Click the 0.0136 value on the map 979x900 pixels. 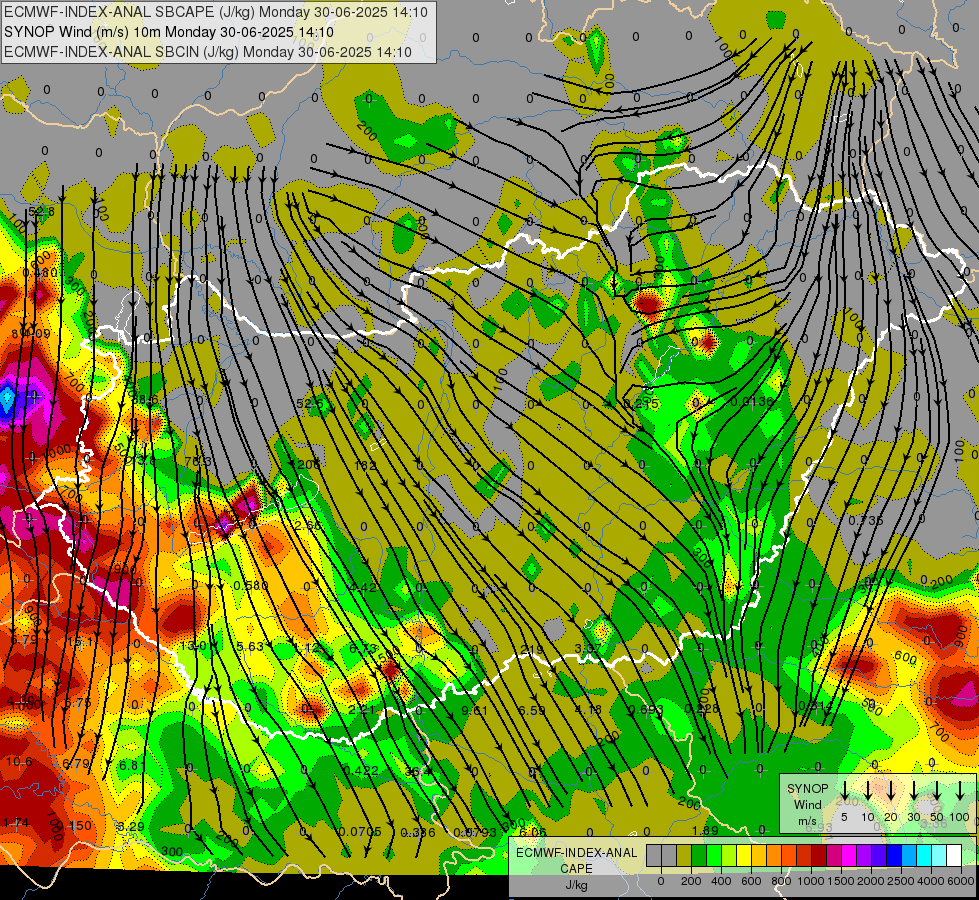752,401
